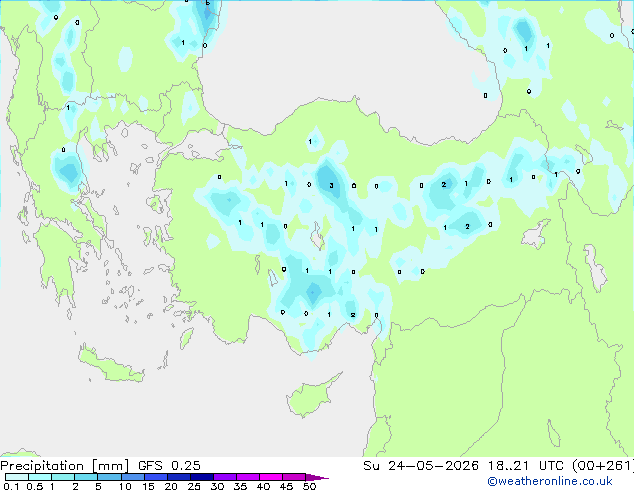Click the '18..21' forecast hours text
This screenshot has width=634, height=490.
(507, 466)
